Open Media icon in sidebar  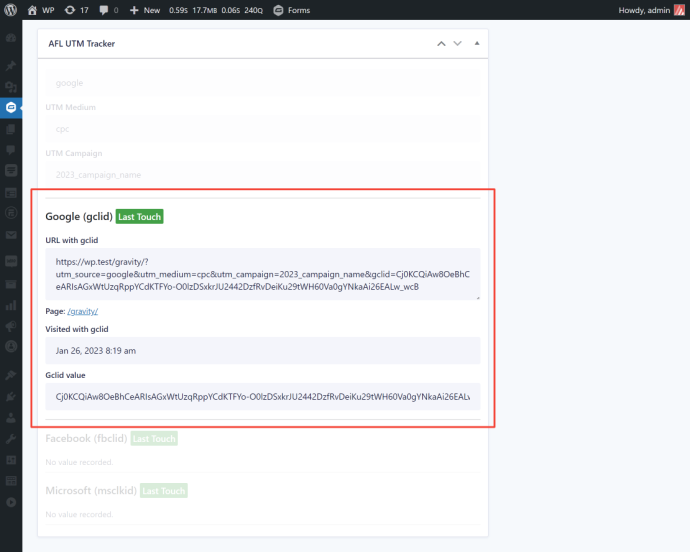click(x=11, y=85)
